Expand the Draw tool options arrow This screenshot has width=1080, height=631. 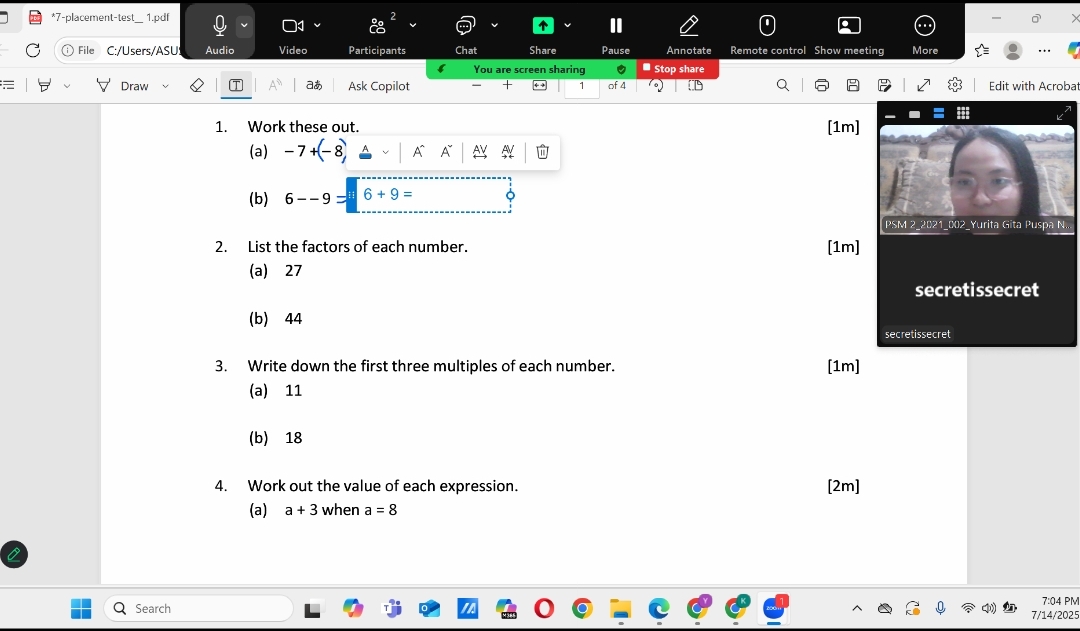(165, 86)
